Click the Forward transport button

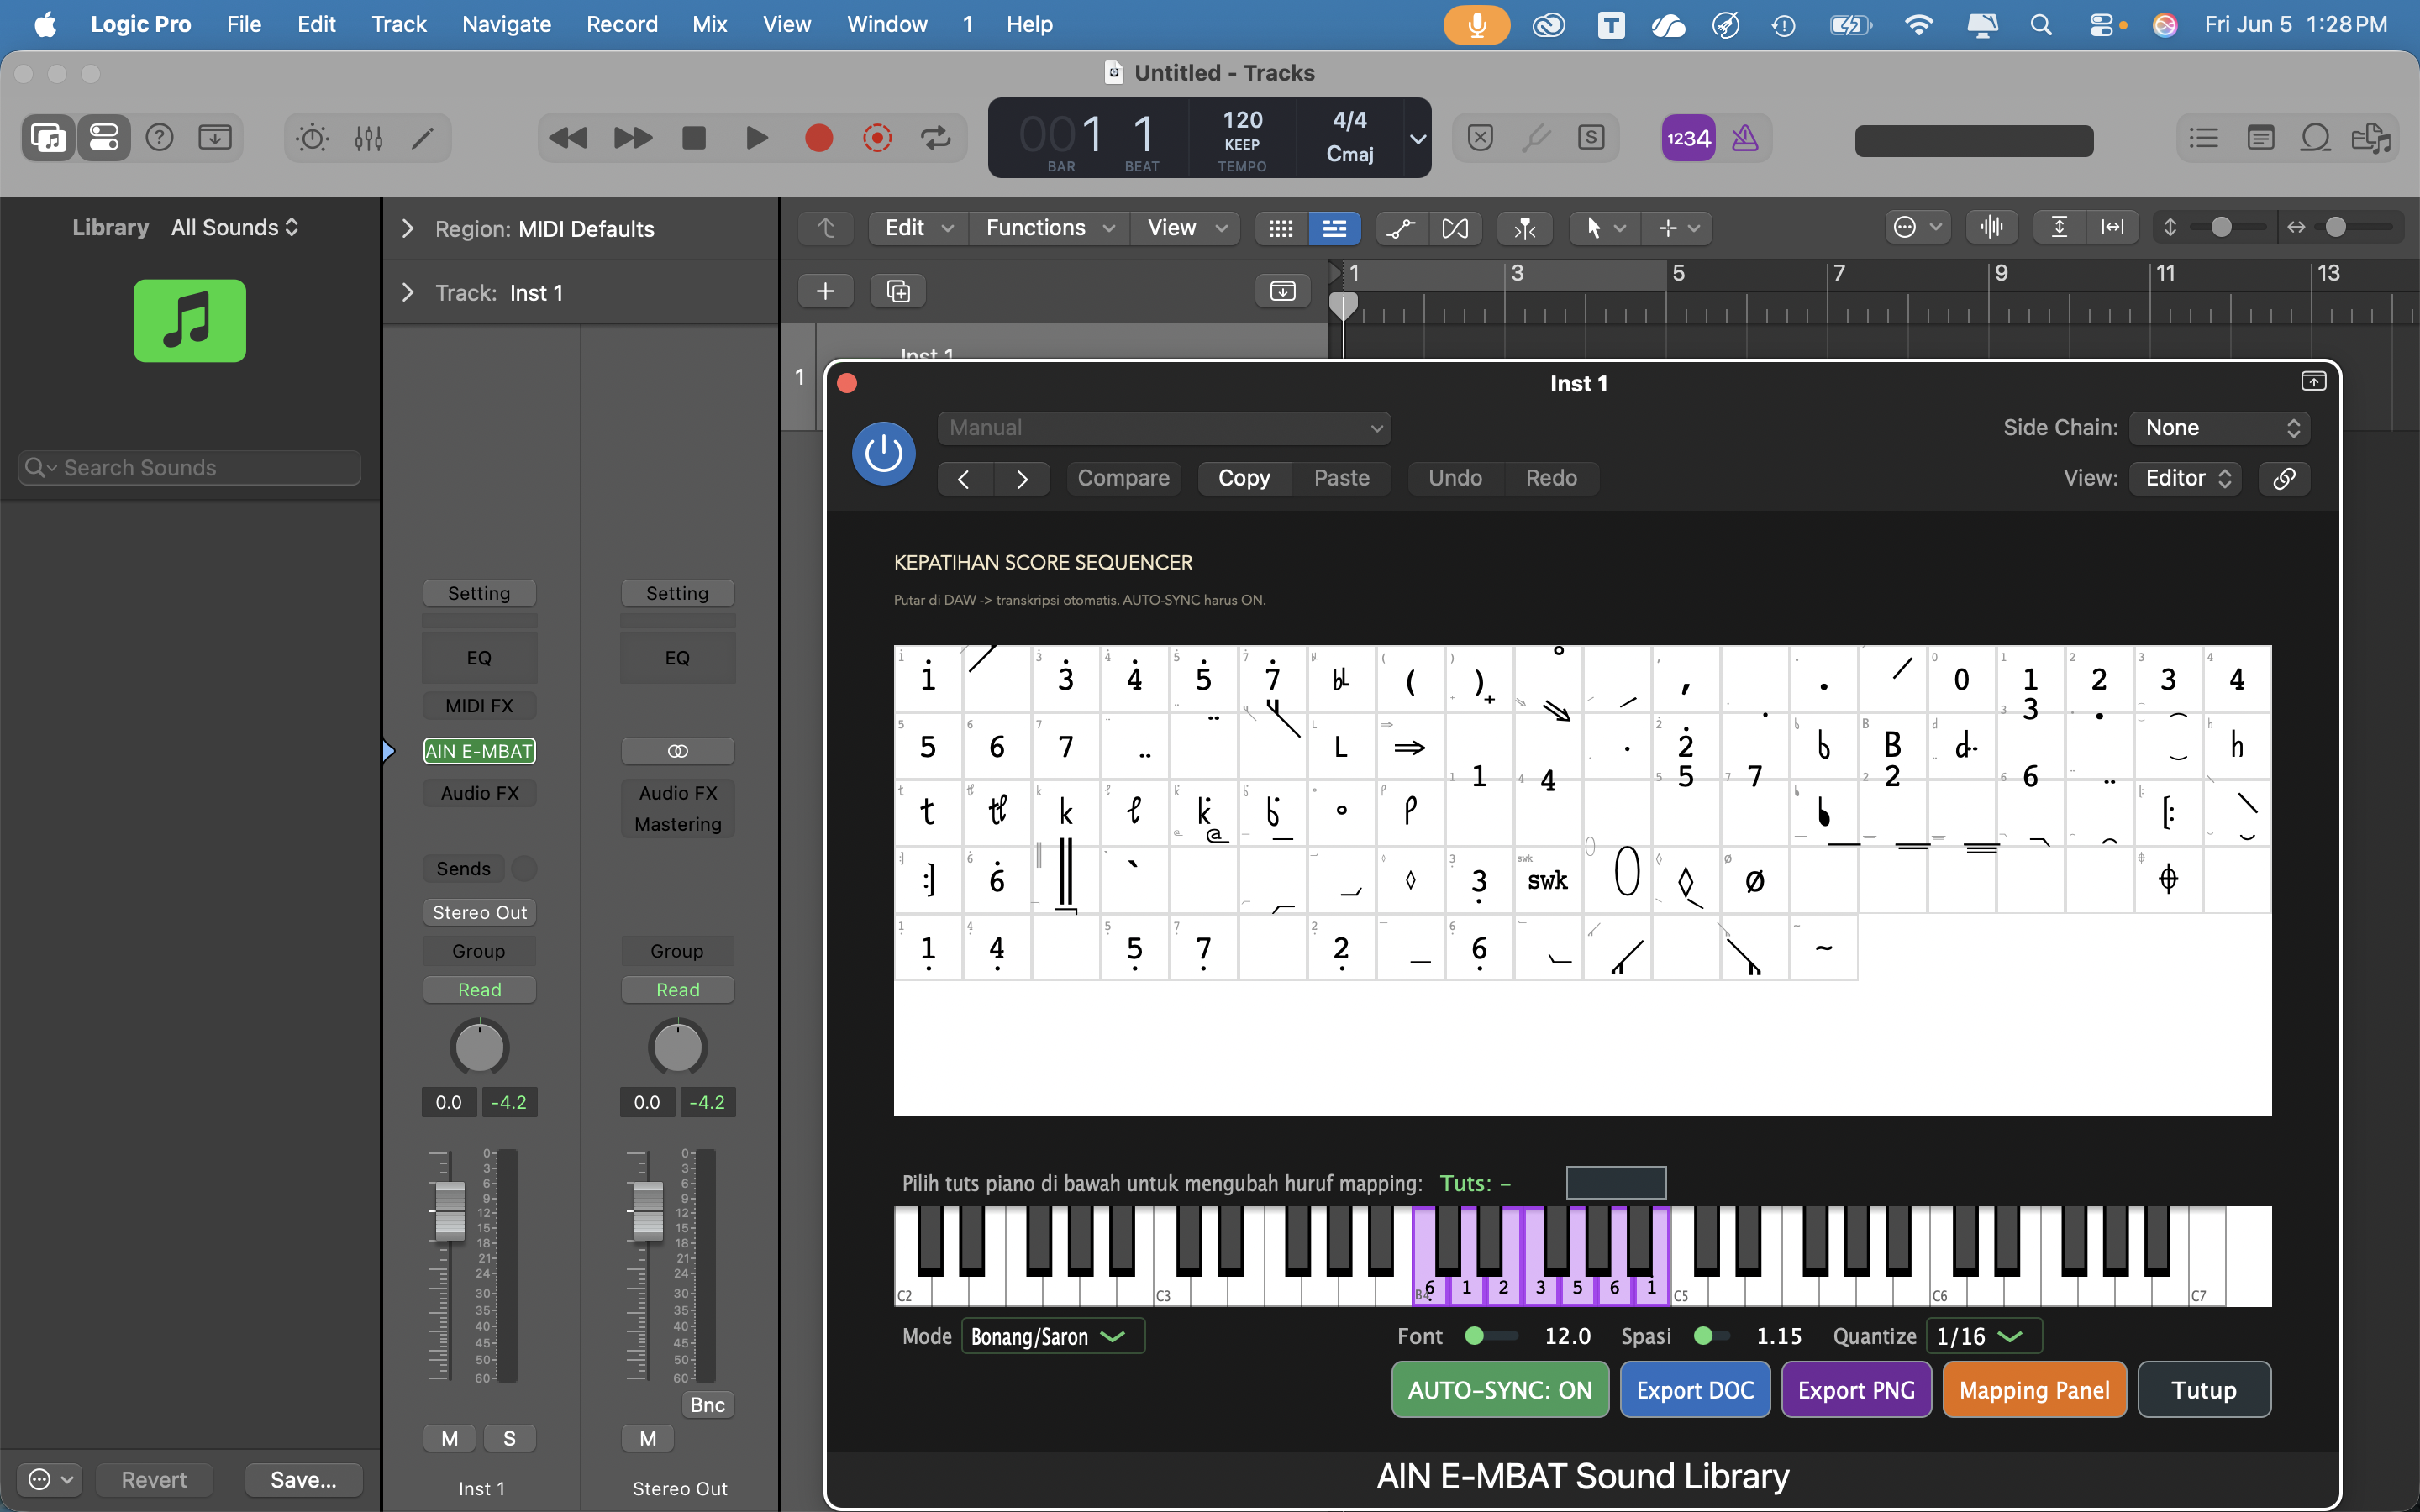click(x=632, y=137)
